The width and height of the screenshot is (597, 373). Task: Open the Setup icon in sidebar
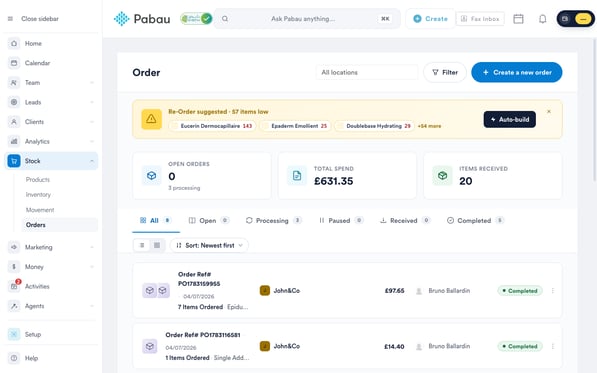point(14,334)
